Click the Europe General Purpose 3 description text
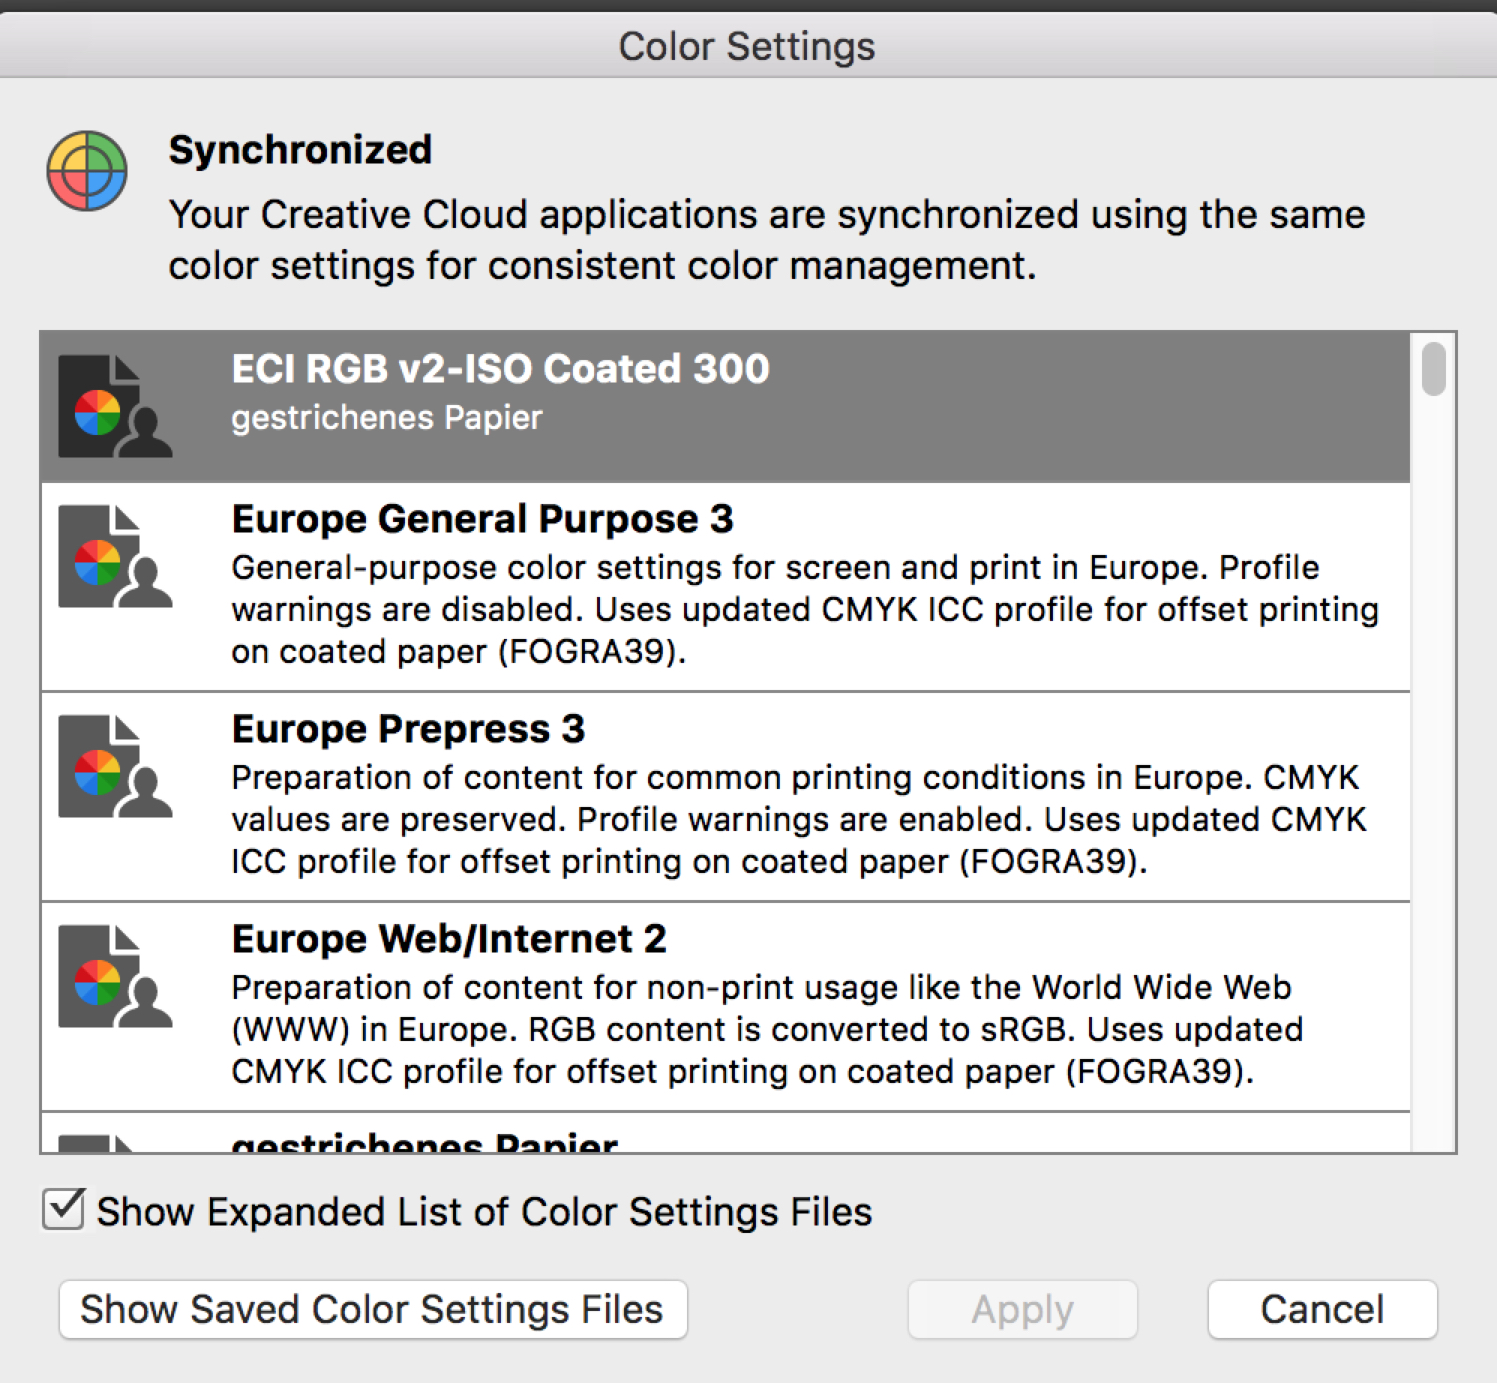This screenshot has height=1383, width=1497. [x=805, y=609]
